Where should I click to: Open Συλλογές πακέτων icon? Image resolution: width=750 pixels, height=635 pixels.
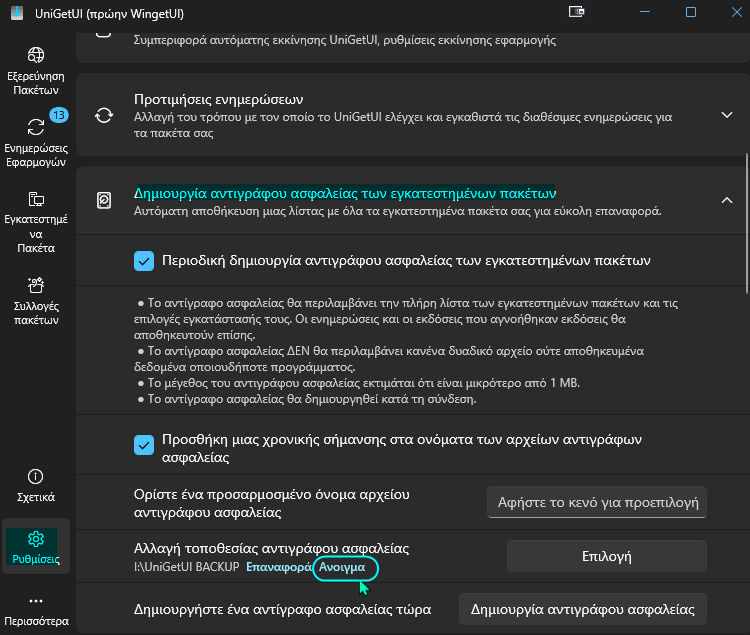pos(36,285)
